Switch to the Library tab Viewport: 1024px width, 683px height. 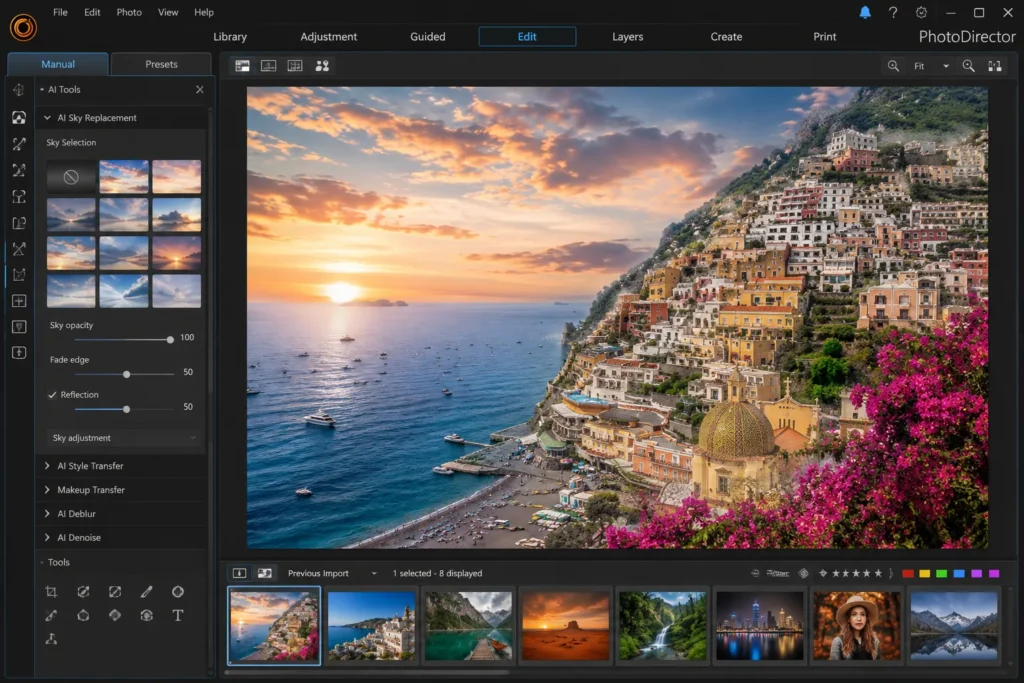pos(230,37)
